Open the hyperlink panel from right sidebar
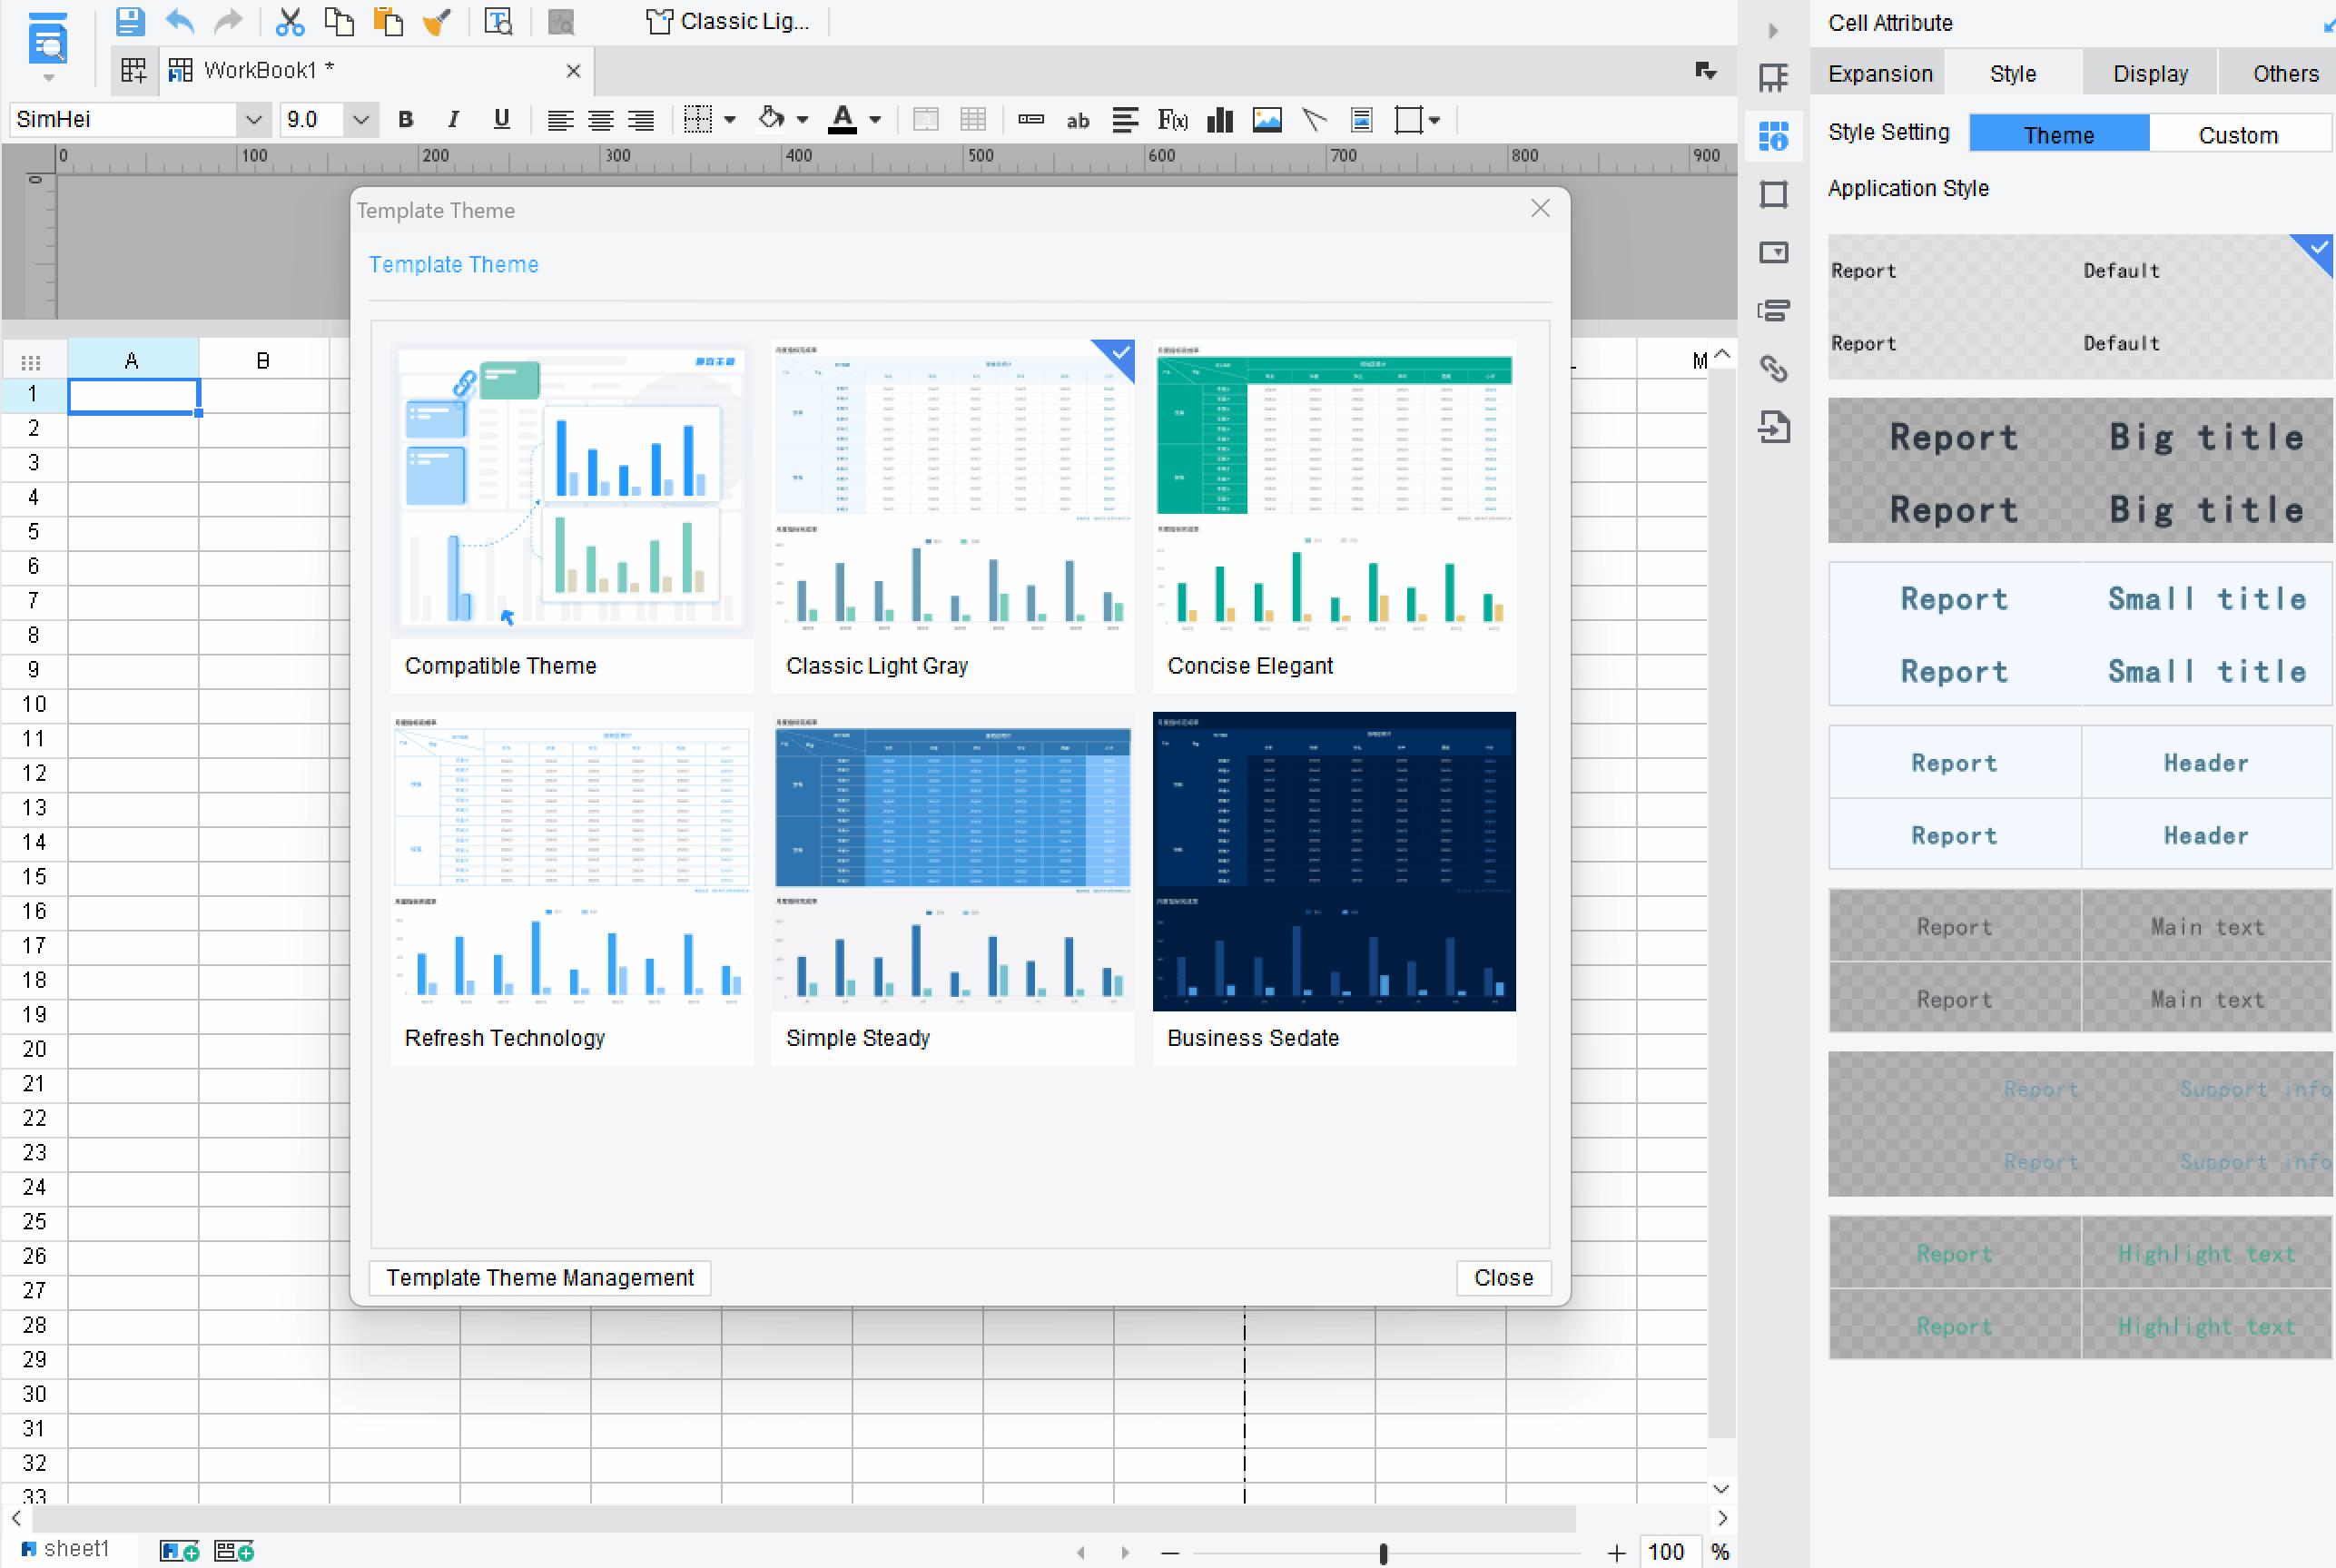This screenshot has width=2336, height=1568. pos(1773,369)
